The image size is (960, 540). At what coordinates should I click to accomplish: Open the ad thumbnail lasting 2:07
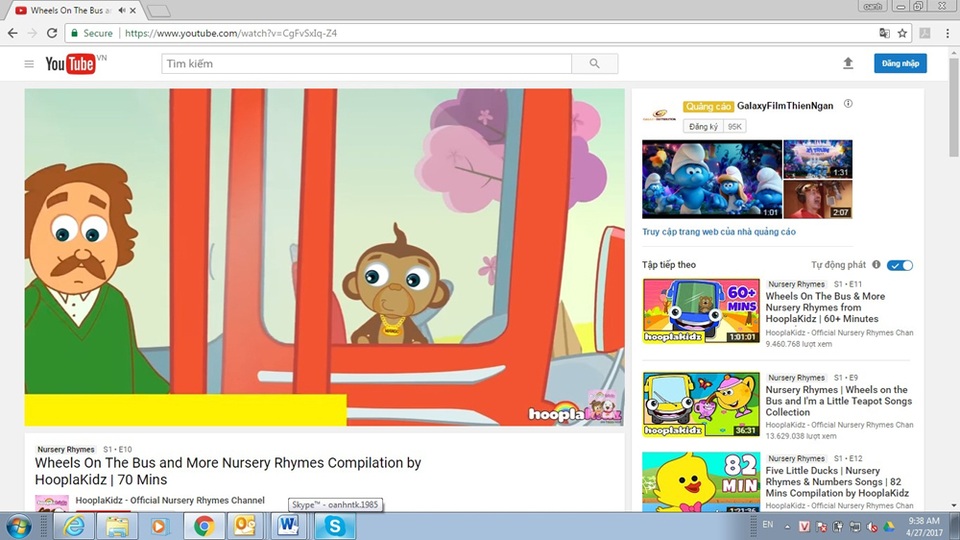[x=818, y=199]
